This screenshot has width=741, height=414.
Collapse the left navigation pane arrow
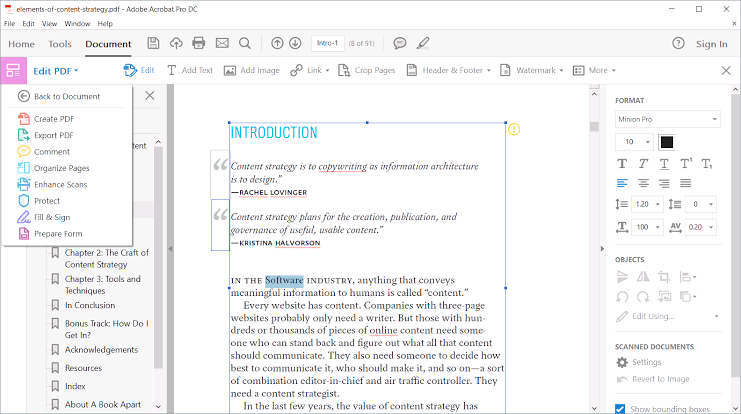[x=171, y=249]
